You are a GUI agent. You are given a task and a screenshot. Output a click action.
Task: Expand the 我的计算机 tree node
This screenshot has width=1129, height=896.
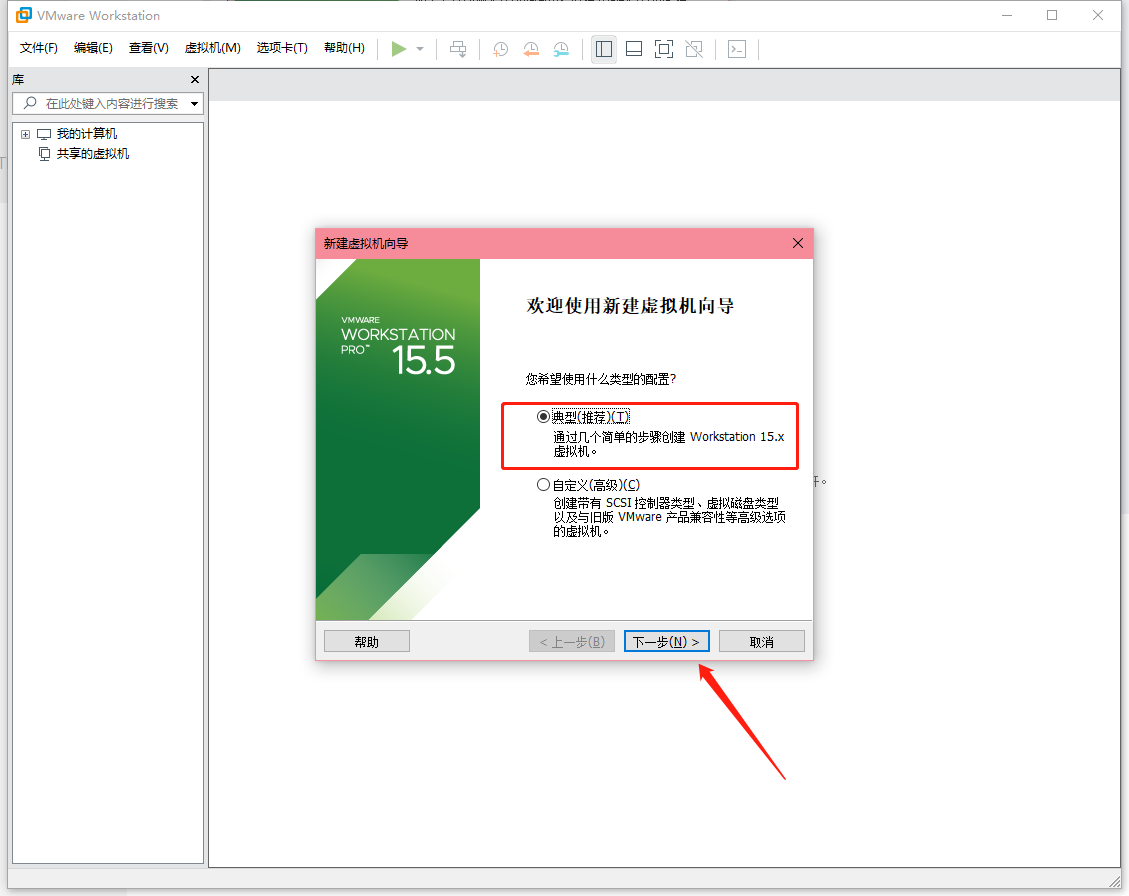point(25,134)
